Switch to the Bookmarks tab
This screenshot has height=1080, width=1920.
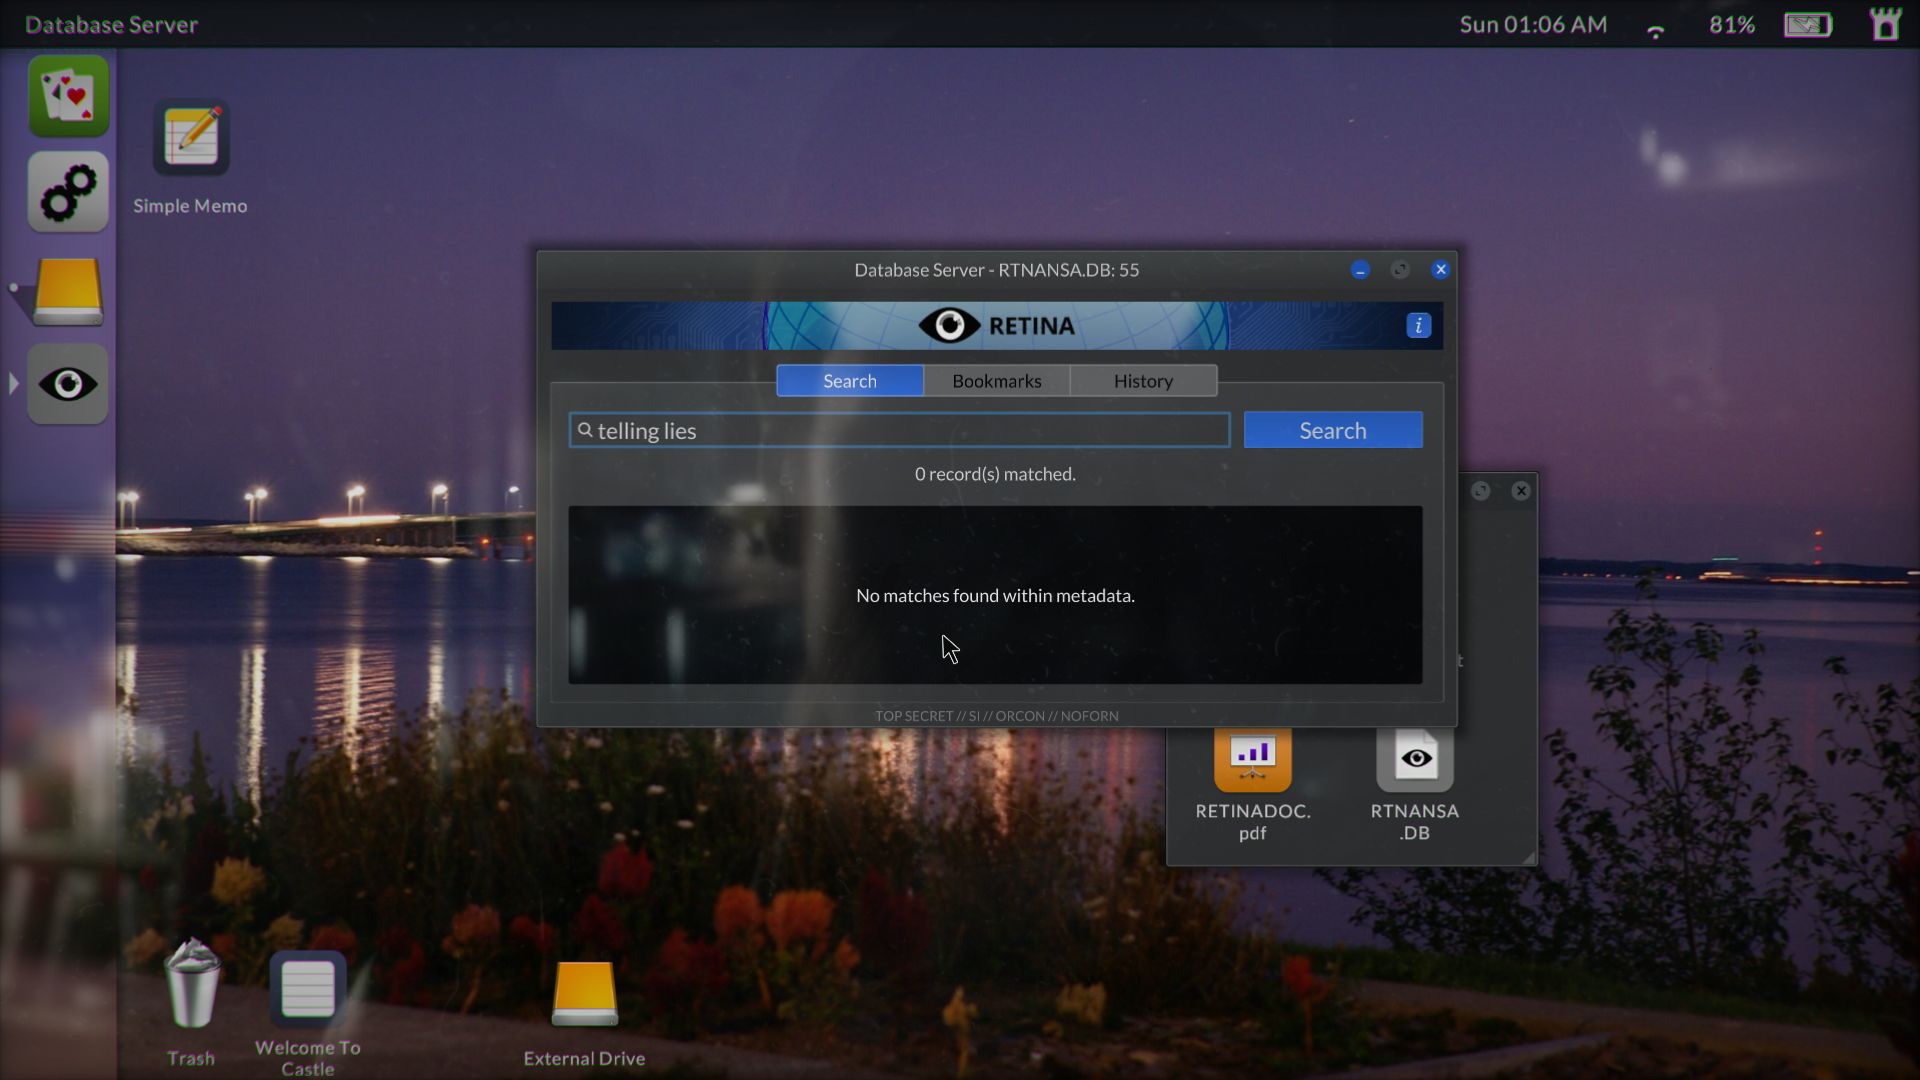pyautogui.click(x=997, y=381)
